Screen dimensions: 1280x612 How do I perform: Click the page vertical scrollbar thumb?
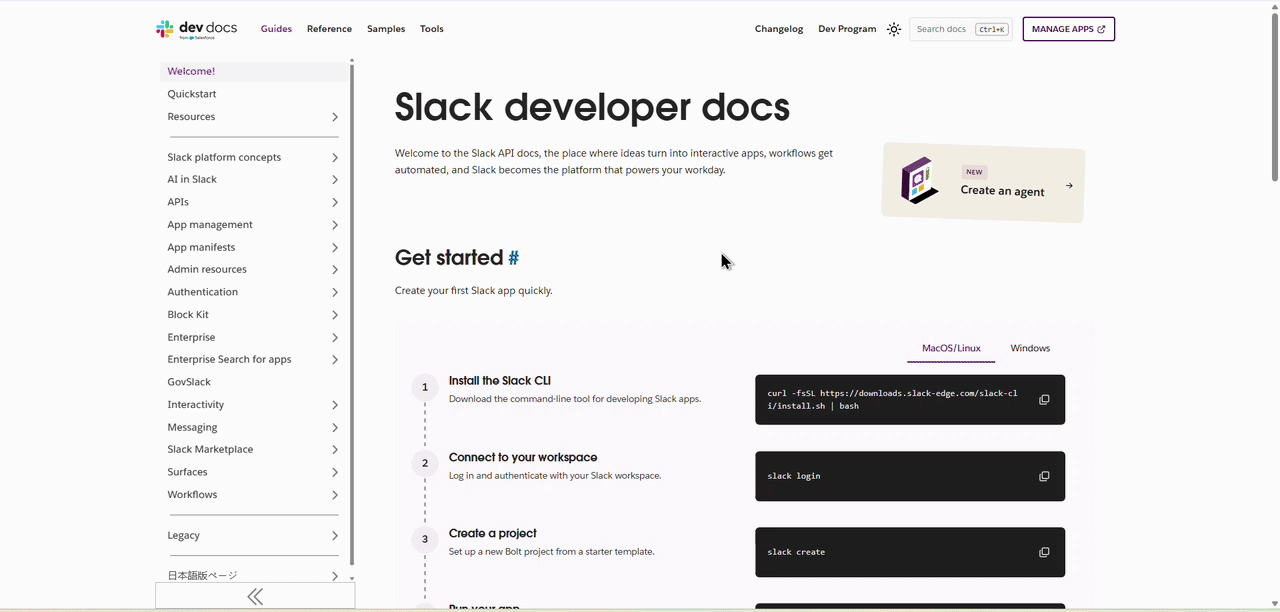[x=1275, y=98]
